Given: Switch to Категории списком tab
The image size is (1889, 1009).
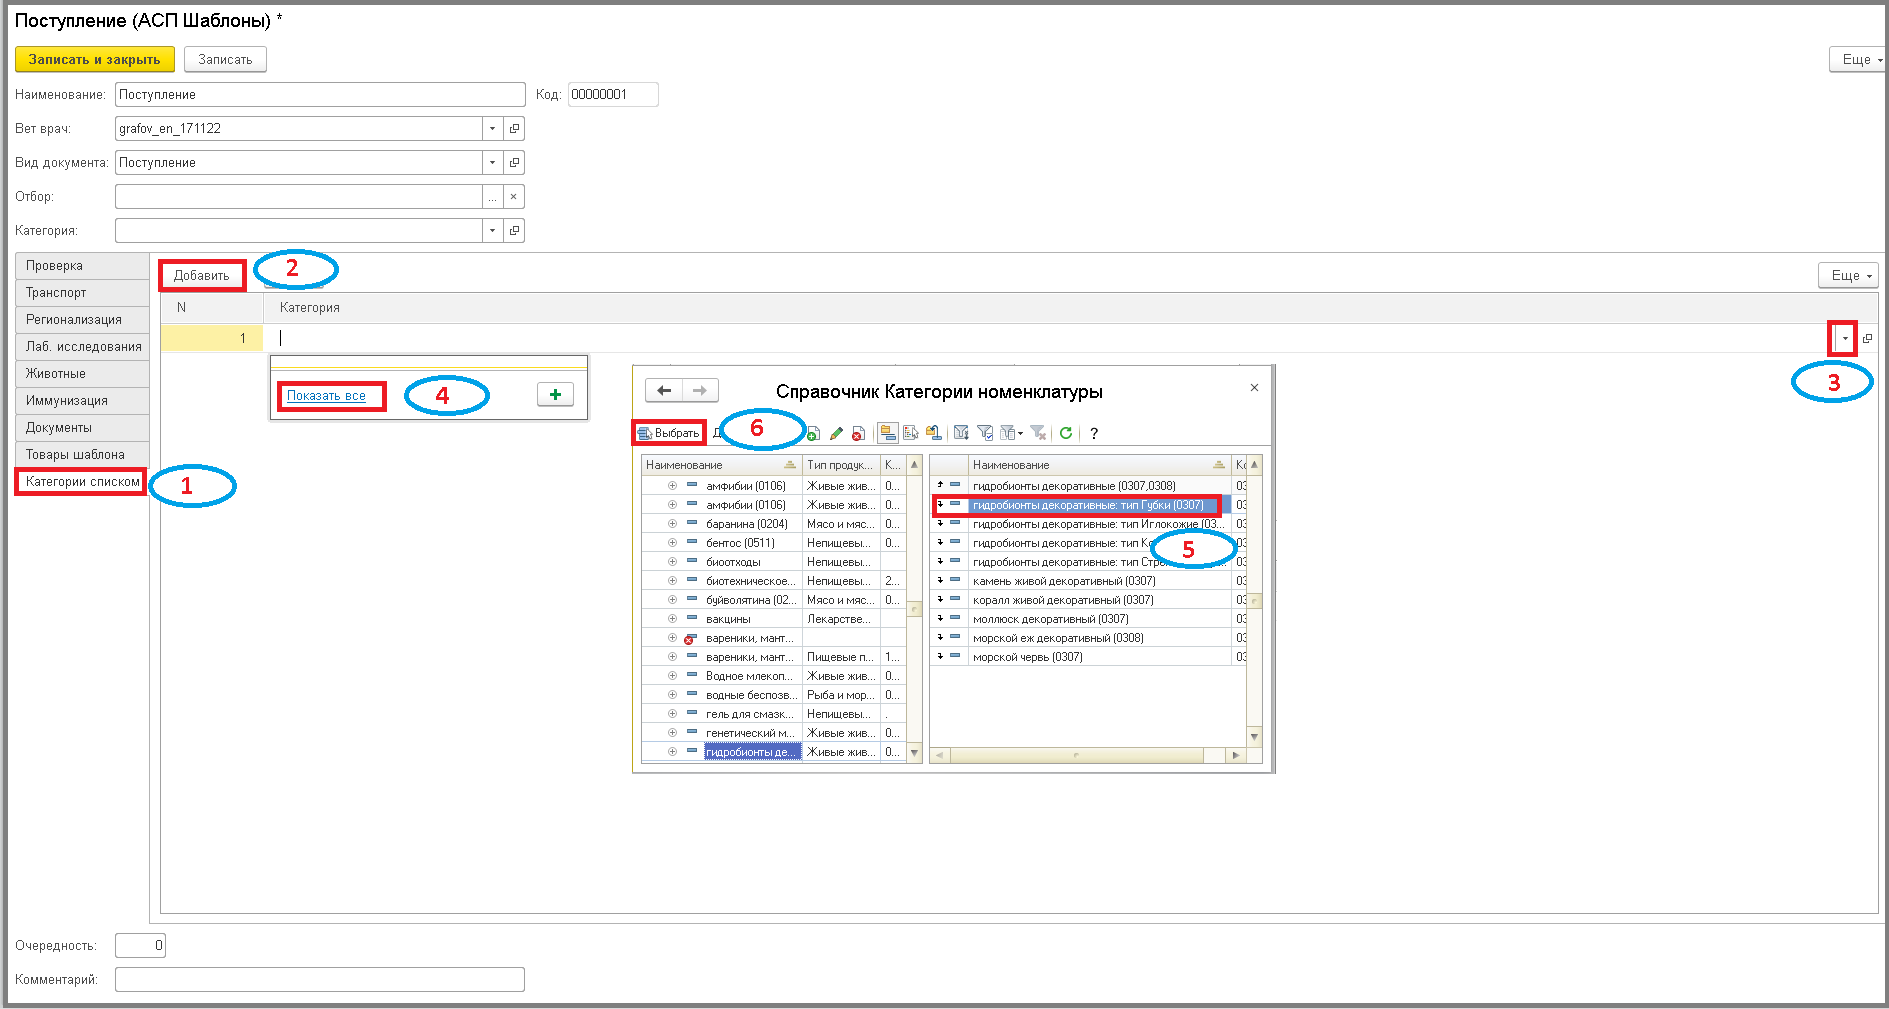Looking at the screenshot, I should pyautogui.click(x=82, y=481).
